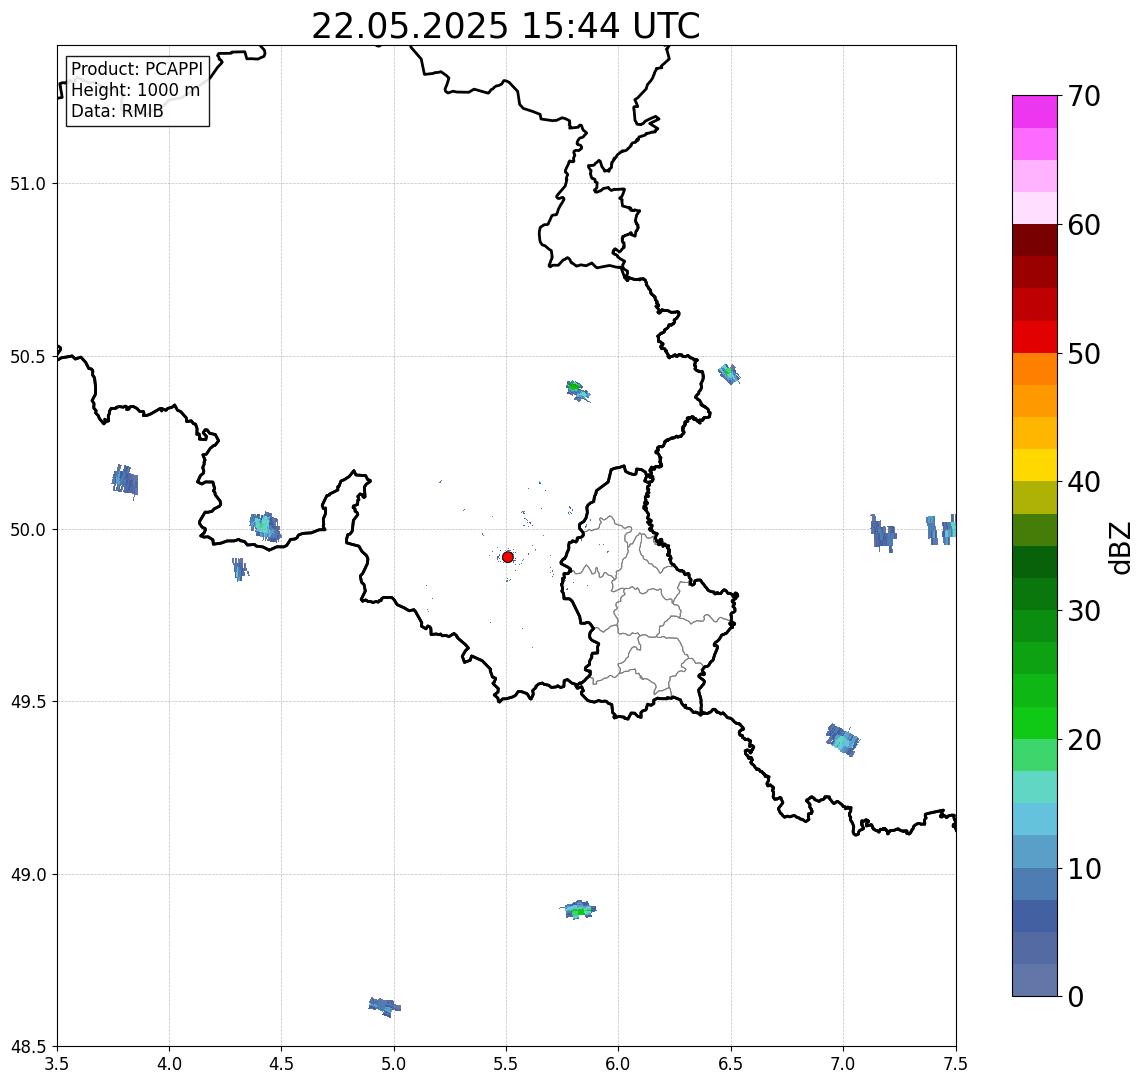Image resolution: width=1145 pixels, height=1084 pixels.
Task: Click the radar echo near 7.0°E, 49.4°N
Action: [843, 741]
